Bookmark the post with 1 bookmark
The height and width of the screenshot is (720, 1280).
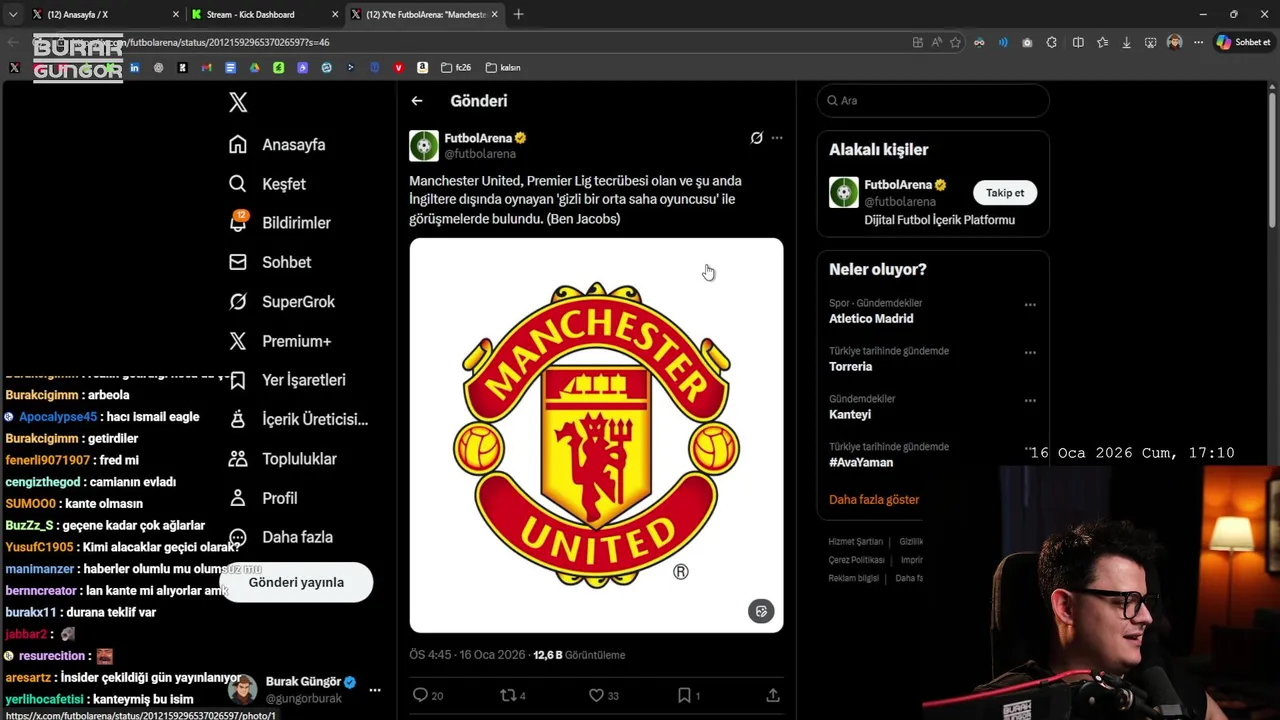689,695
